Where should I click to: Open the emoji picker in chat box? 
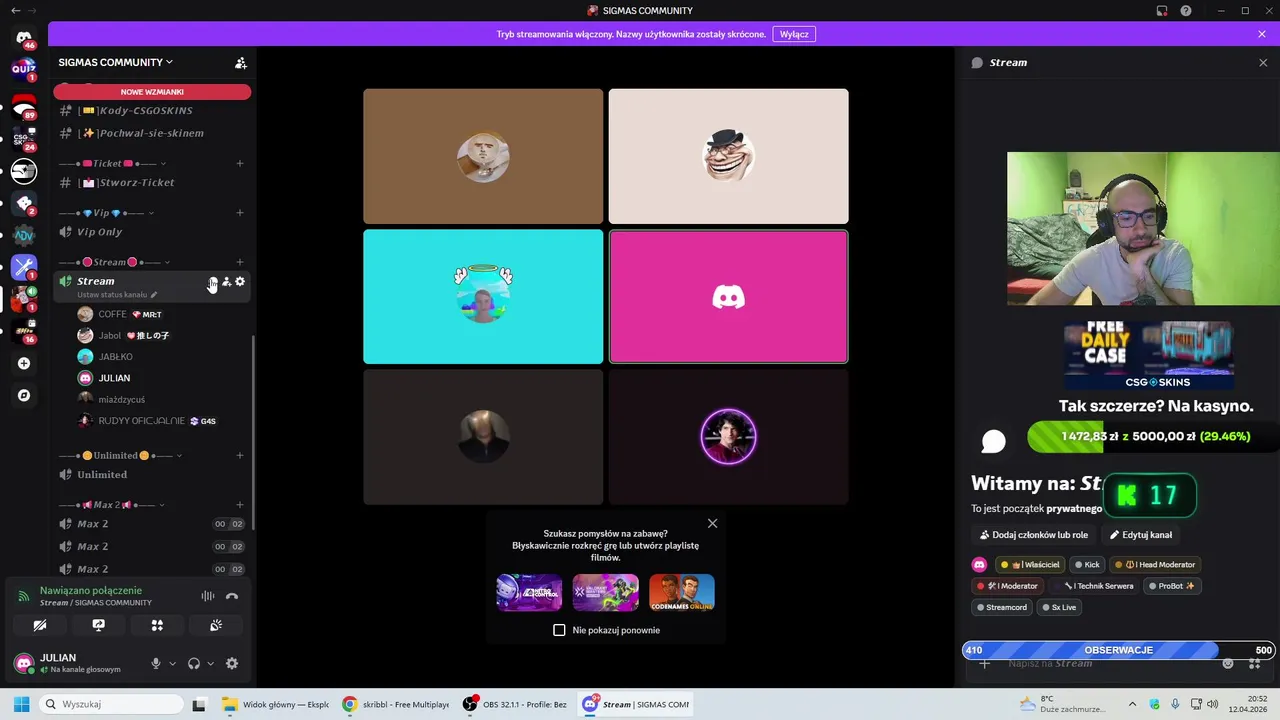click(1228, 663)
